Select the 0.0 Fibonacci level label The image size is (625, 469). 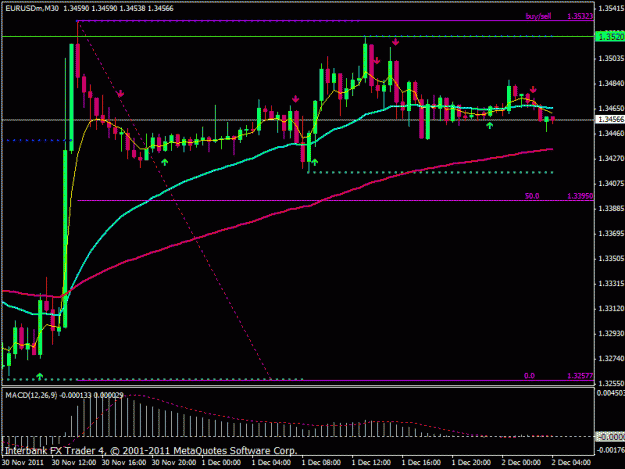pyautogui.click(x=529, y=376)
